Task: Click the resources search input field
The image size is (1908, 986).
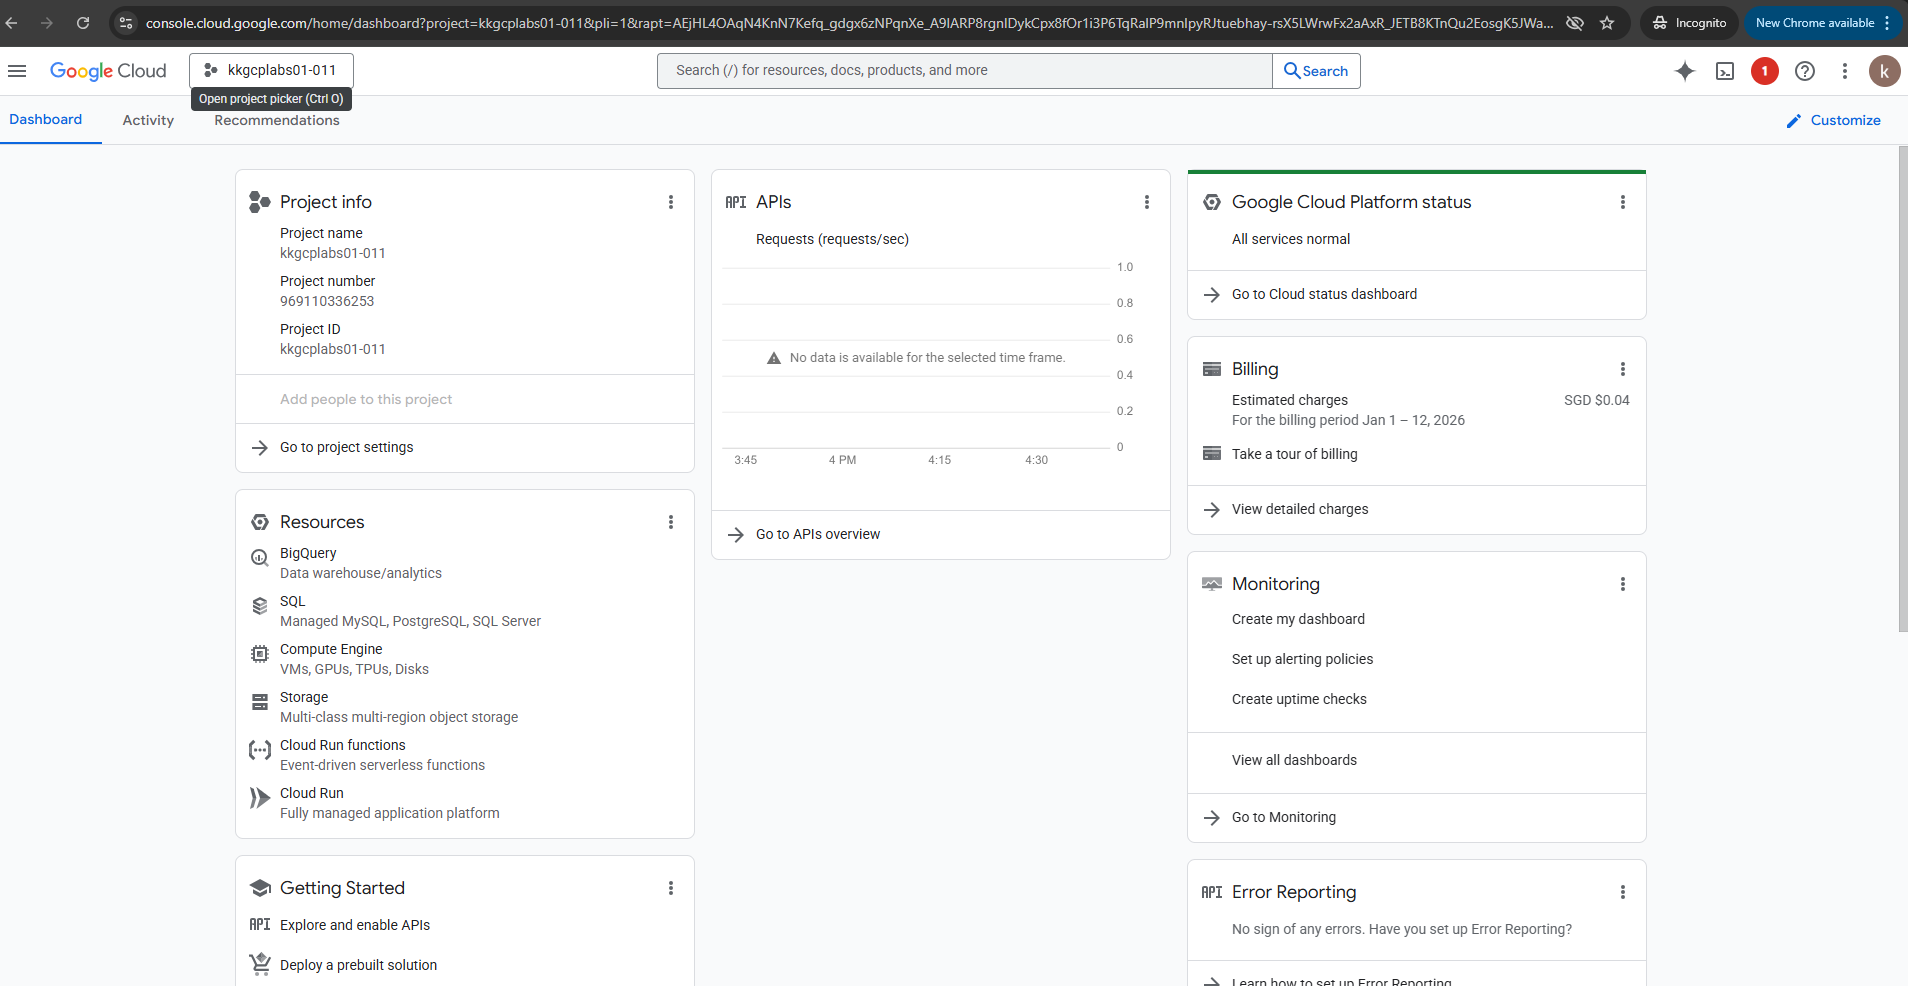Action: pos(964,71)
